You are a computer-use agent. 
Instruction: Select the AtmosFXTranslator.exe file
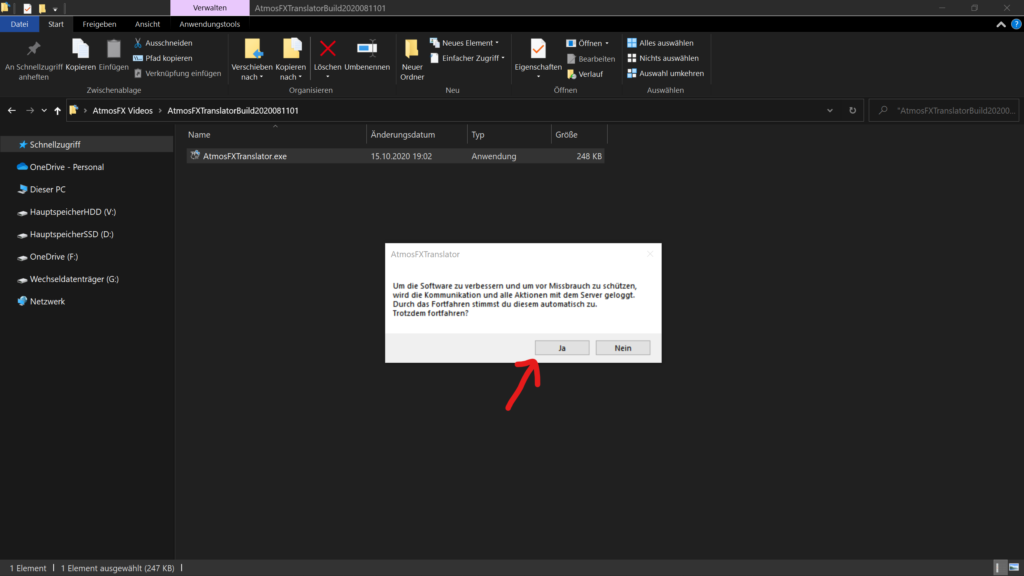coord(395,156)
